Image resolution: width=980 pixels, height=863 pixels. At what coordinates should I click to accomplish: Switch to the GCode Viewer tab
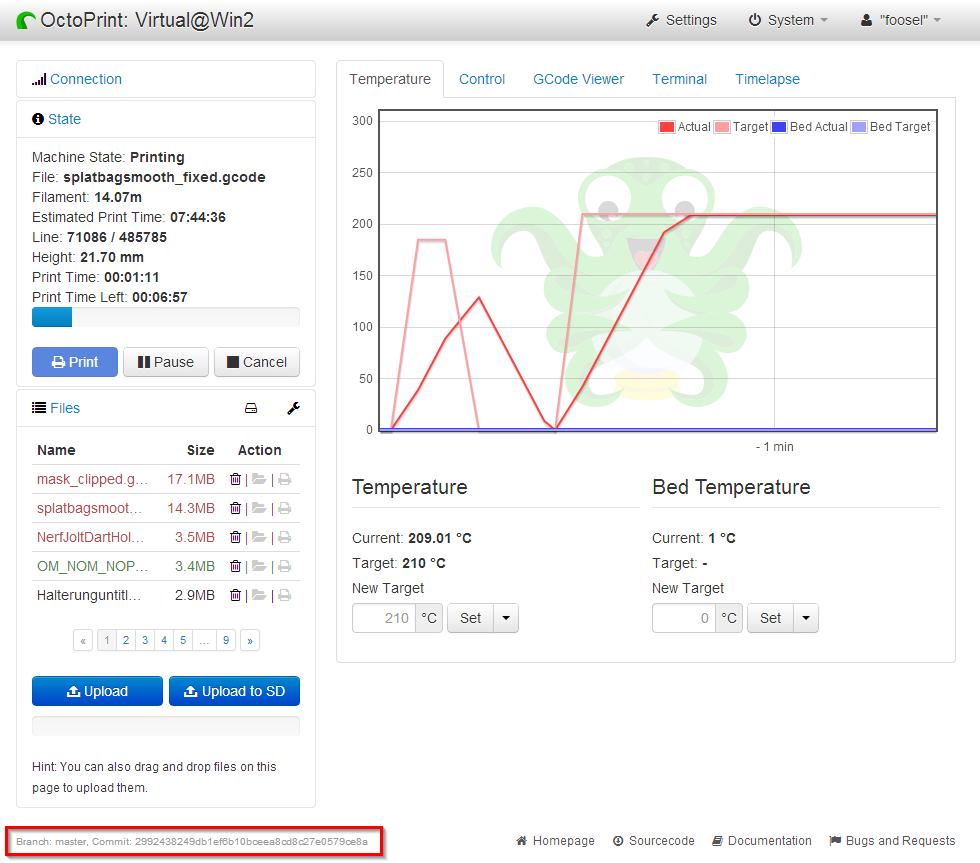(x=578, y=79)
